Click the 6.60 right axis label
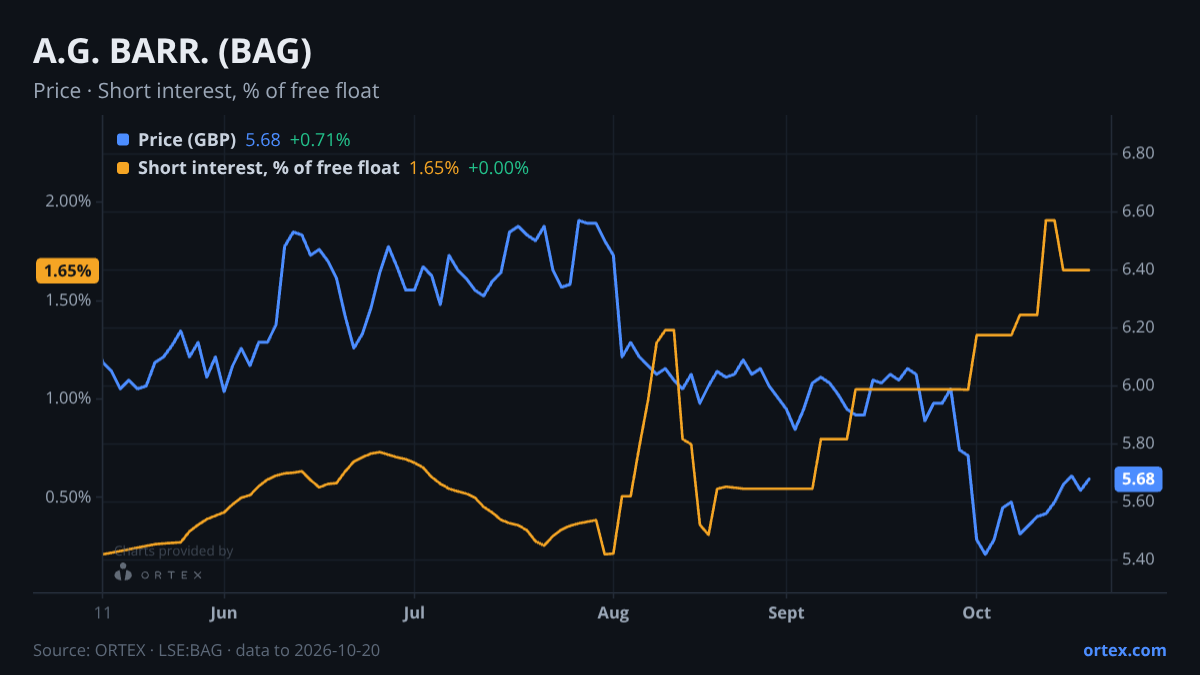Viewport: 1200px width, 675px height. pyautogui.click(x=1139, y=212)
